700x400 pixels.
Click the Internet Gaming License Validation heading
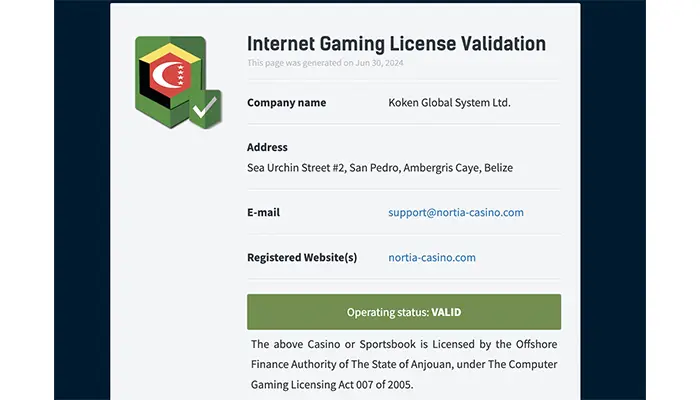(x=396, y=44)
